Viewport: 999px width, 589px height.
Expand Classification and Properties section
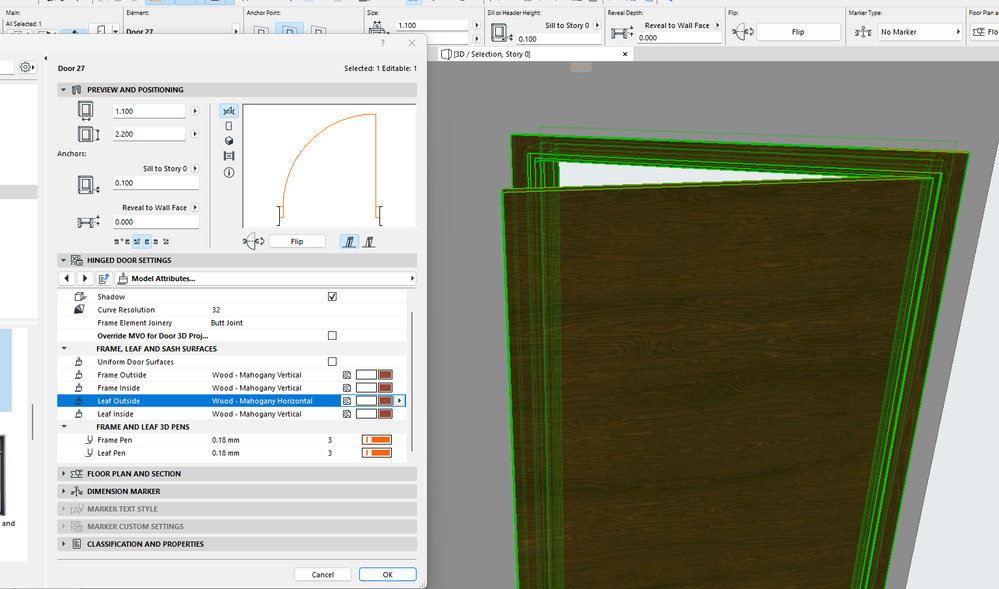coord(145,544)
